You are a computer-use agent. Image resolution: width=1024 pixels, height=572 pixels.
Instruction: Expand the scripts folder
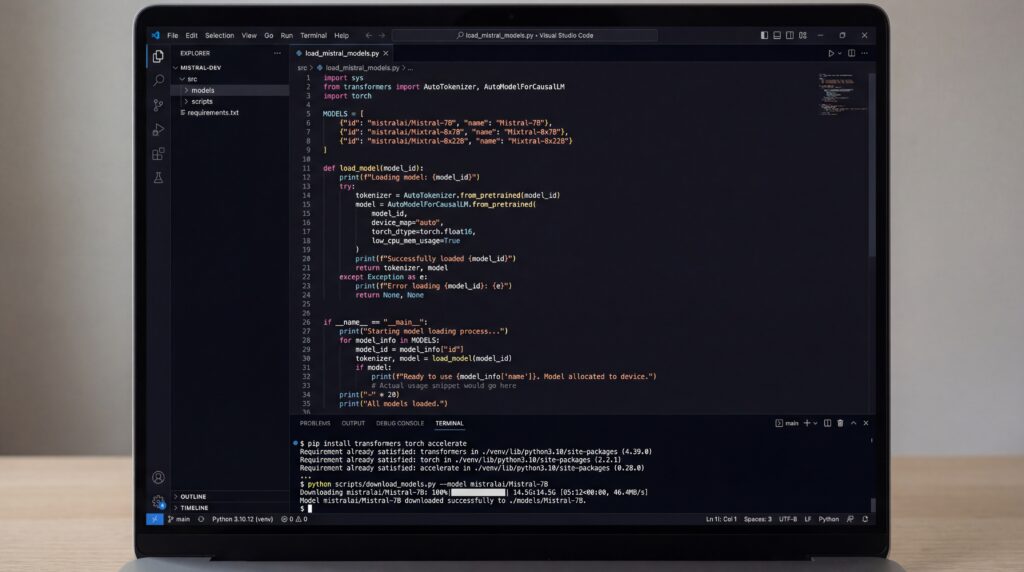coord(229,101)
